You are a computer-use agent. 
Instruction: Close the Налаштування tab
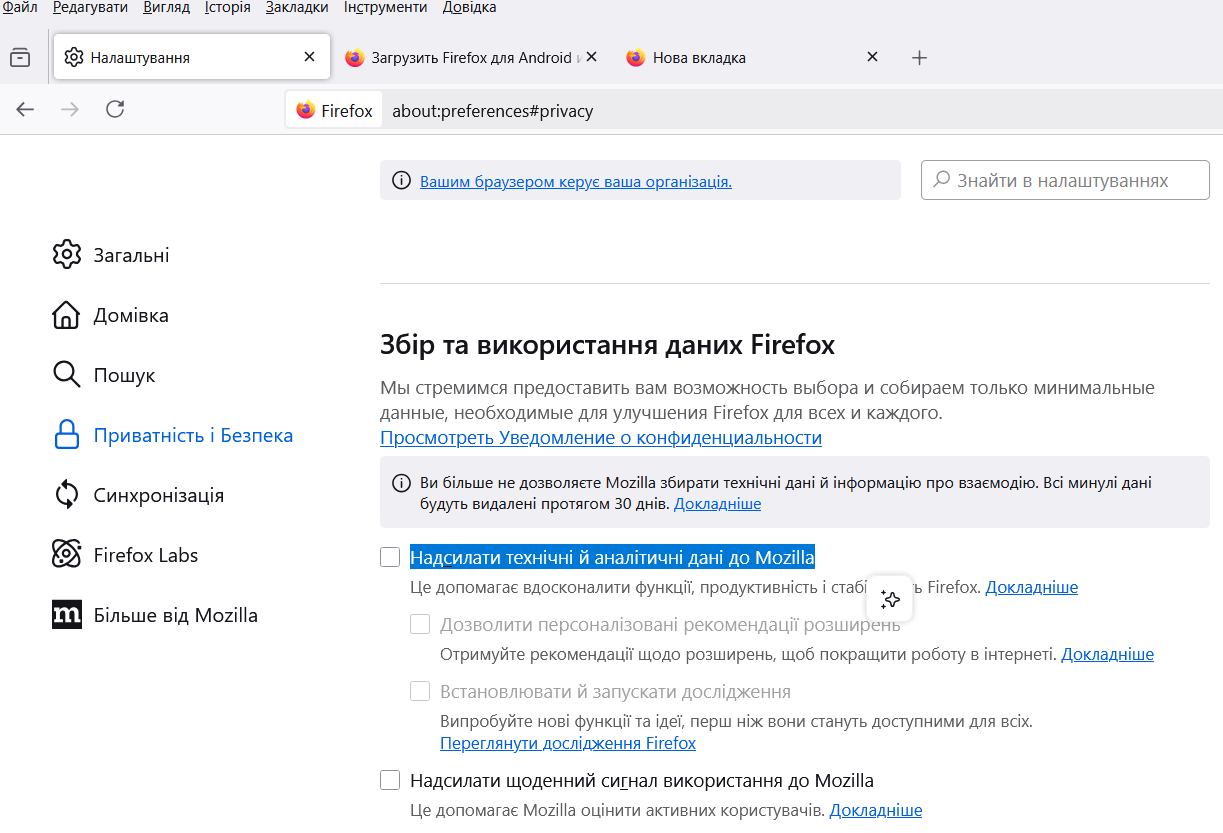click(x=309, y=57)
